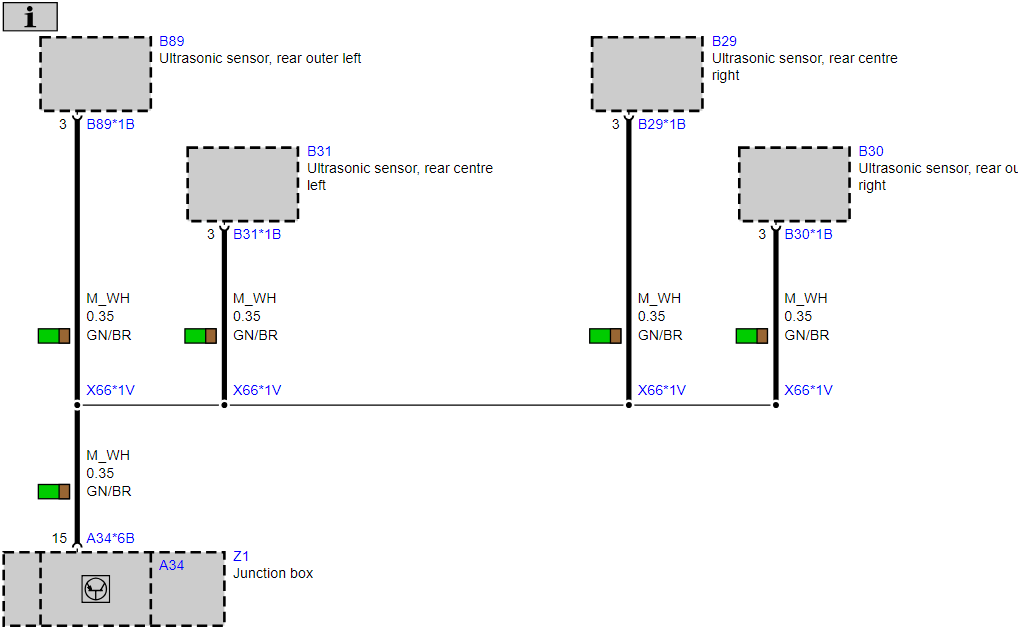This screenshot has width=1018, height=633.
Task: Open the A34*6B connector link
Action: [x=110, y=538]
